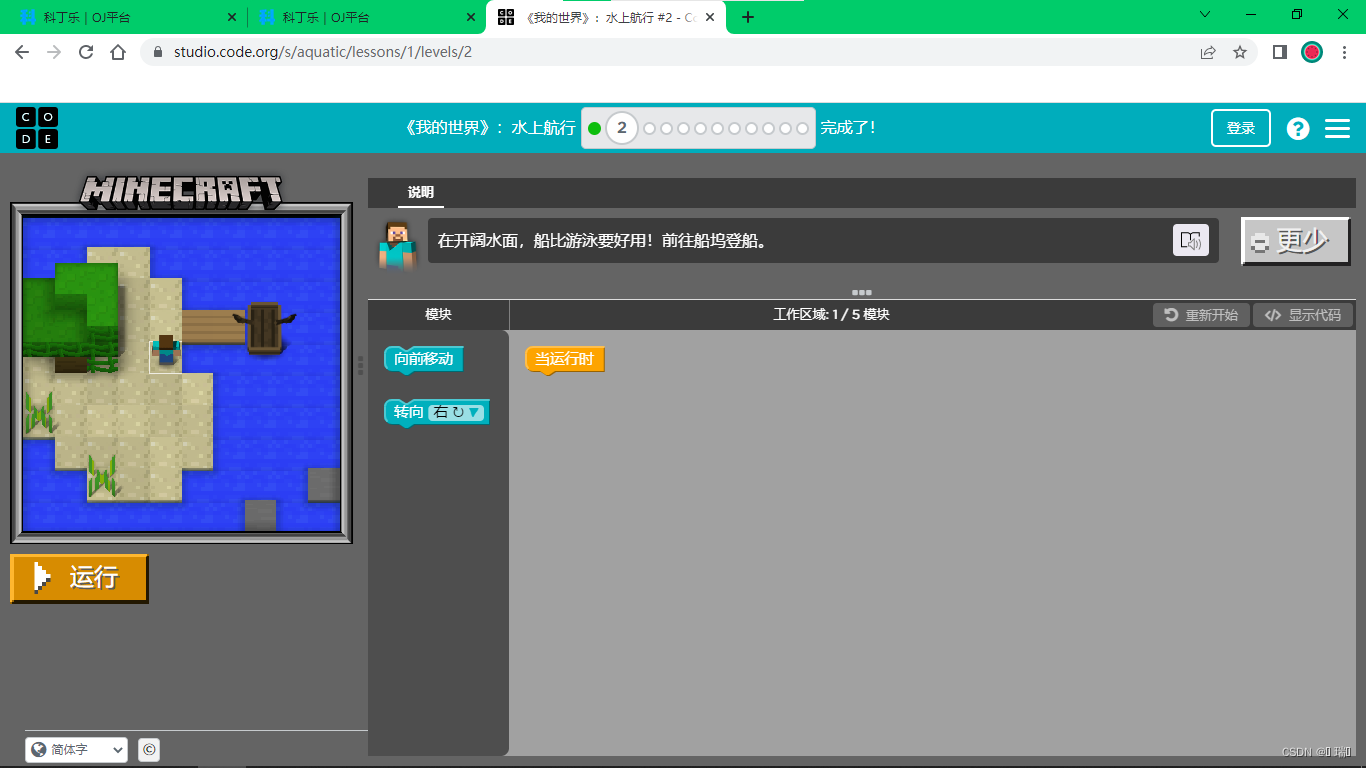Click the browser back arrow

point(22,52)
